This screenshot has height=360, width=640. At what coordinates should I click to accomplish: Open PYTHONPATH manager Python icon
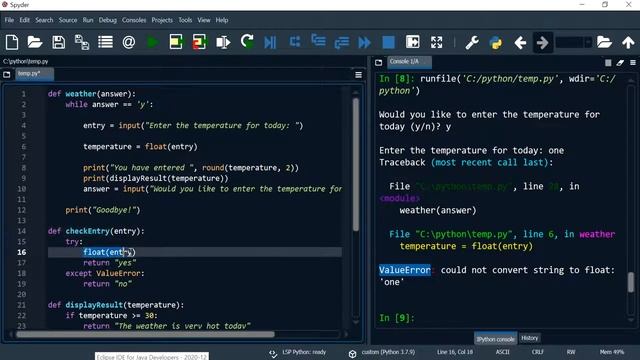(496, 42)
